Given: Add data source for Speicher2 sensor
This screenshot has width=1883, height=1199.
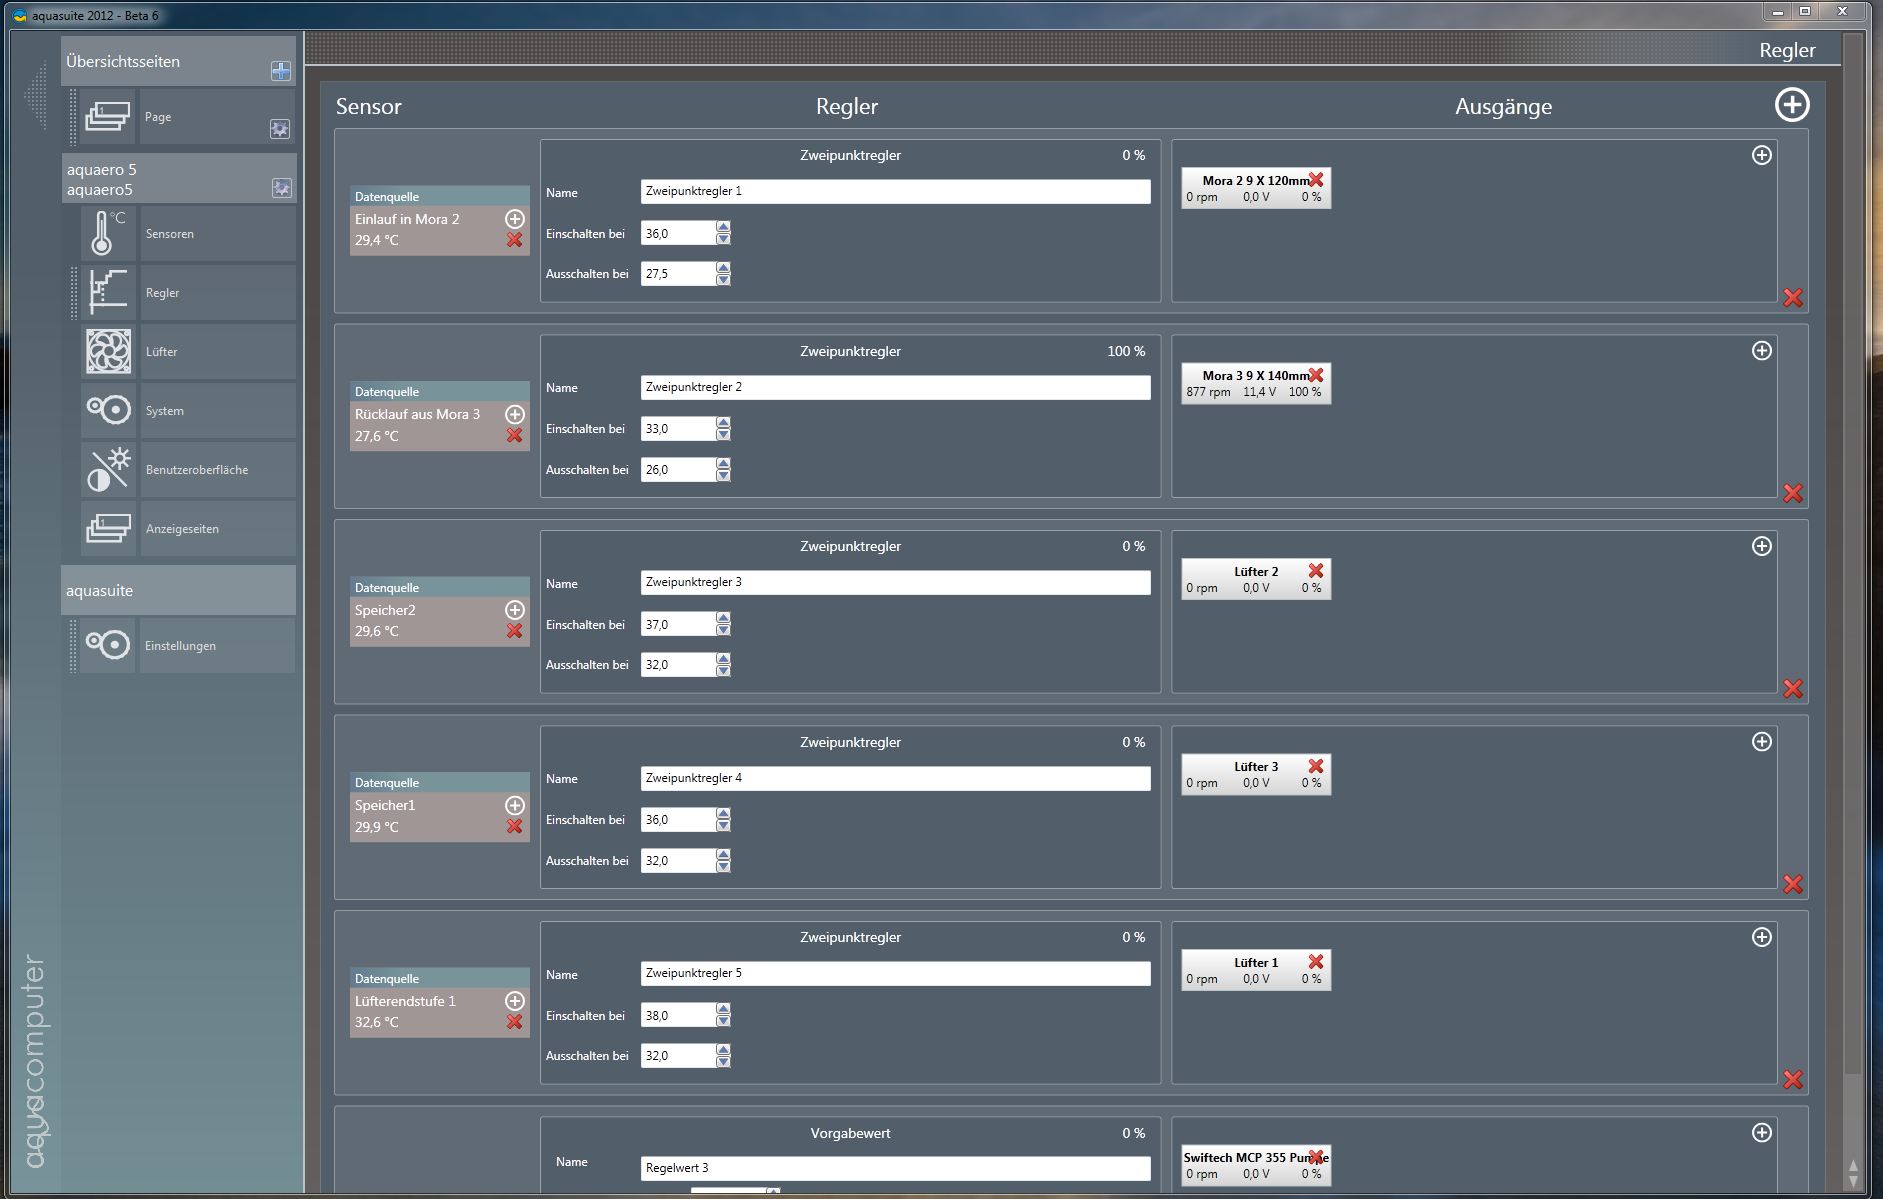Looking at the screenshot, I should pos(515,610).
